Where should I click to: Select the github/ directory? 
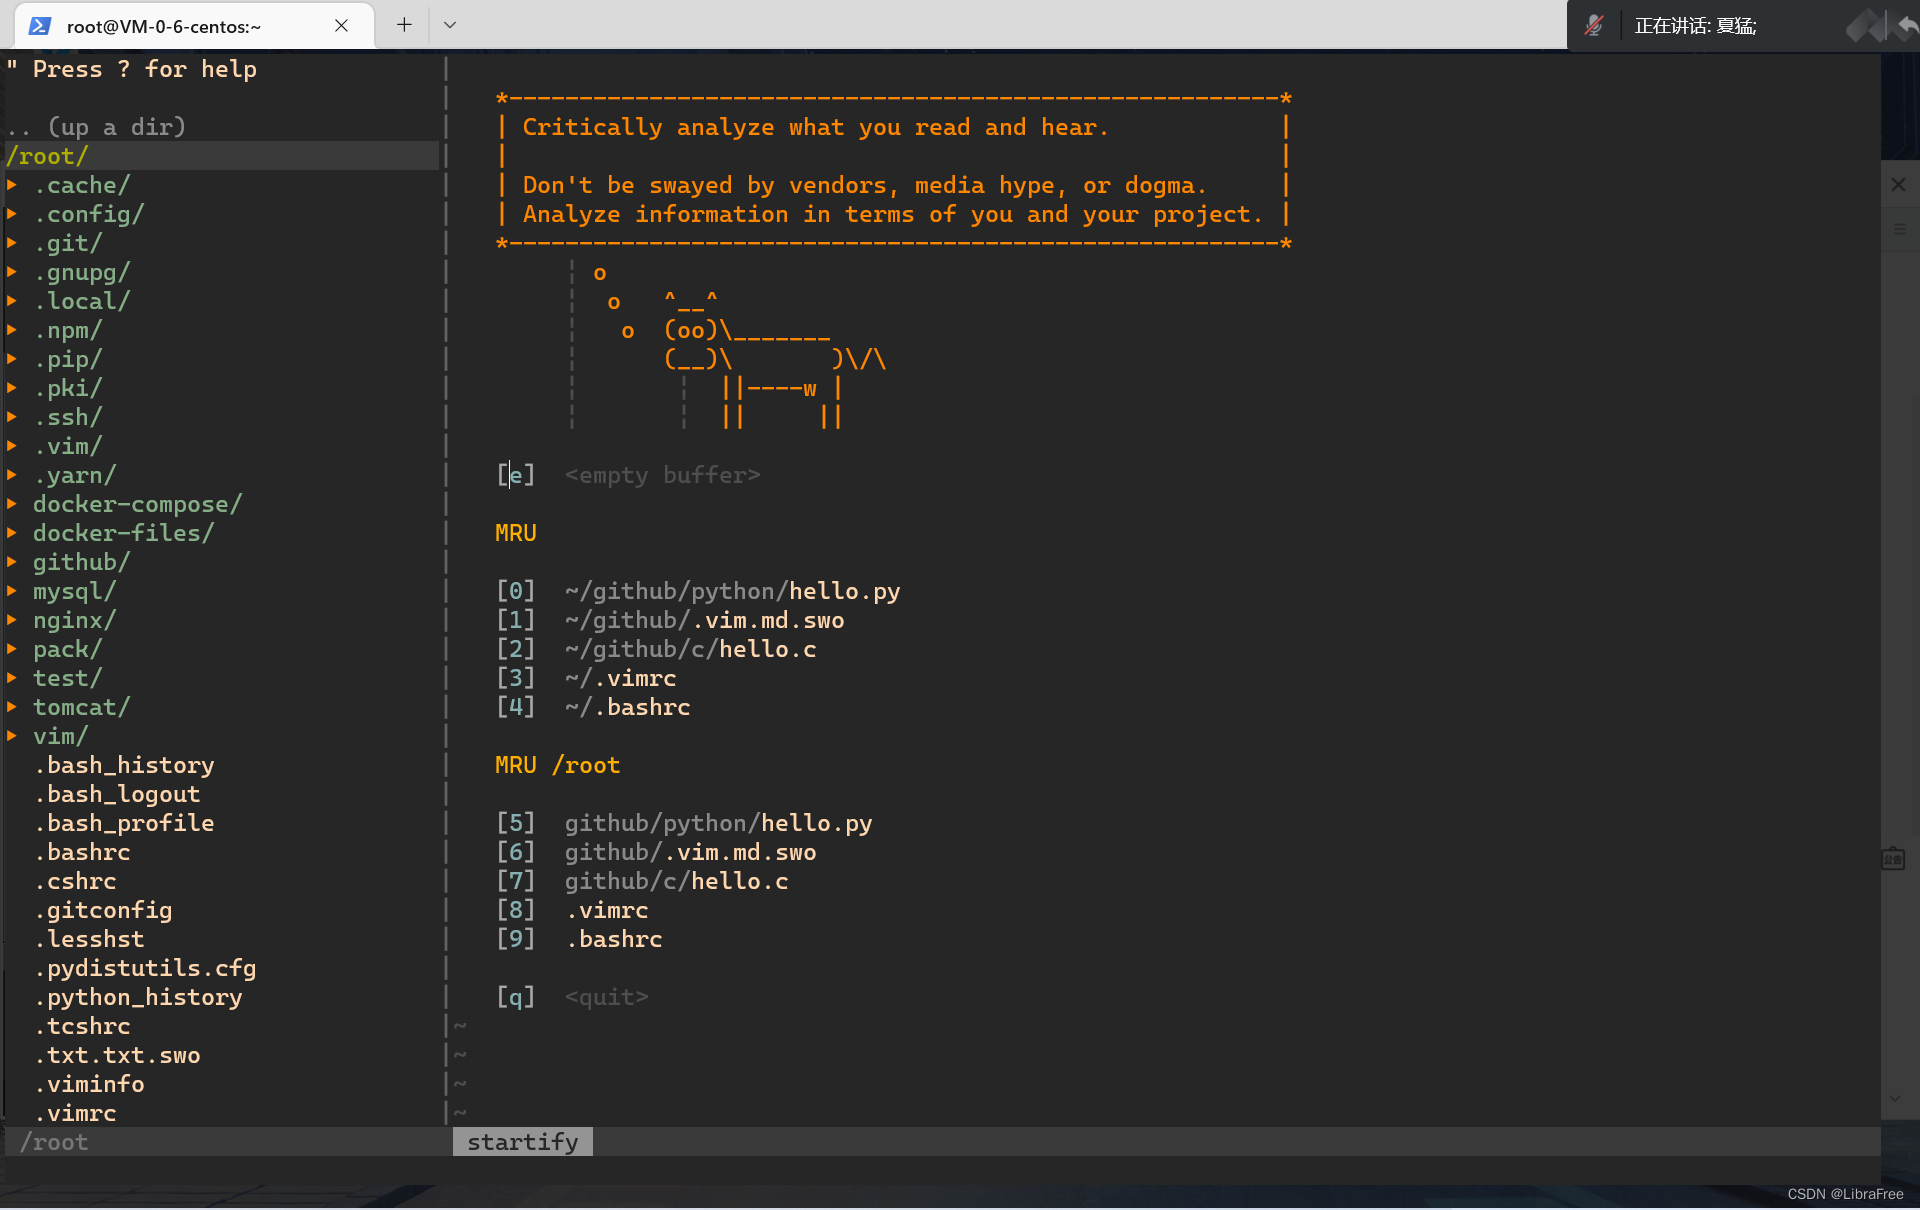coord(82,562)
